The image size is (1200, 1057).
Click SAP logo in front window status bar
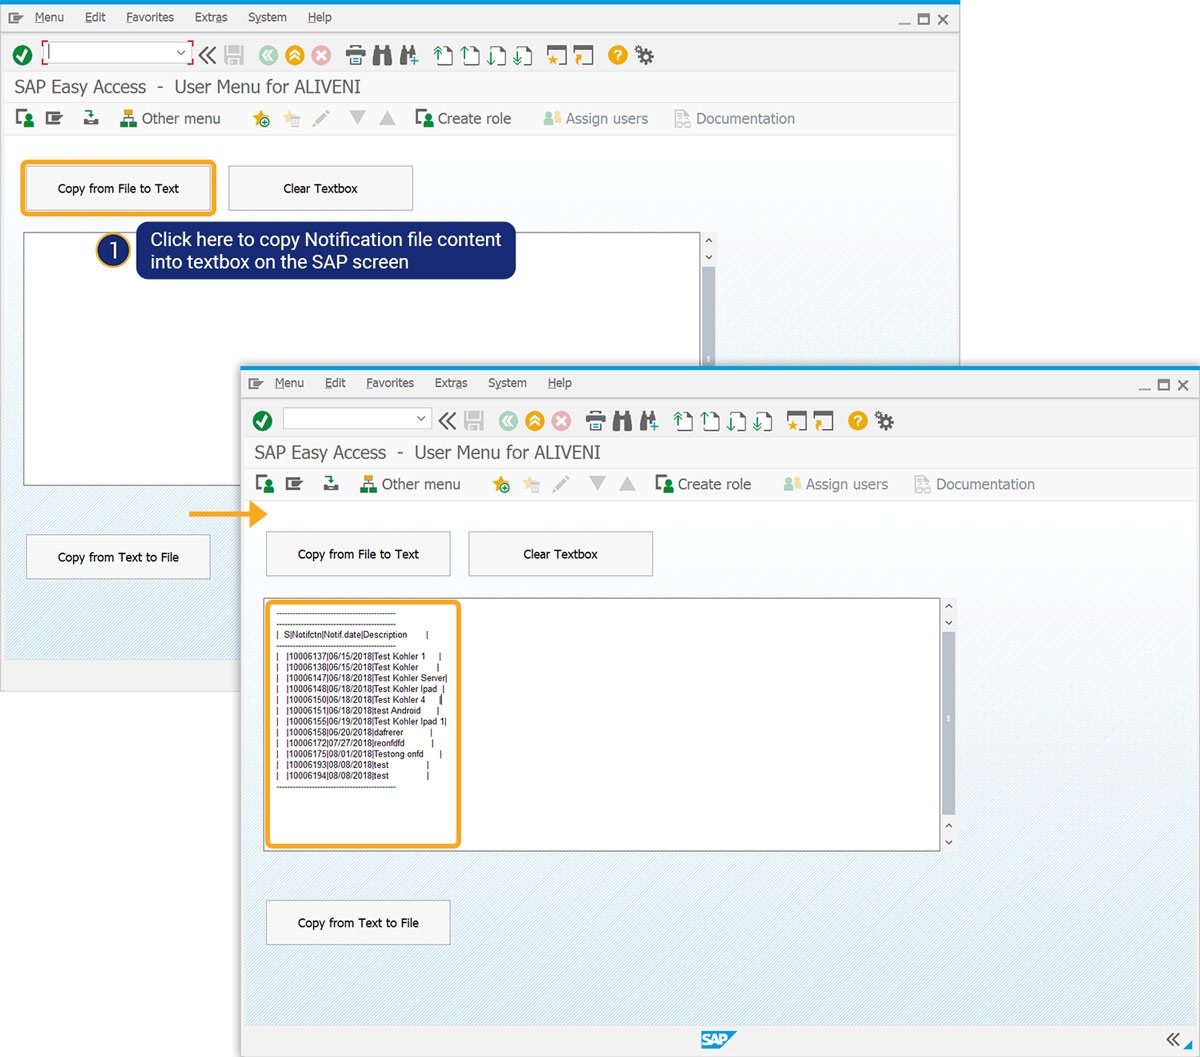tap(718, 1040)
